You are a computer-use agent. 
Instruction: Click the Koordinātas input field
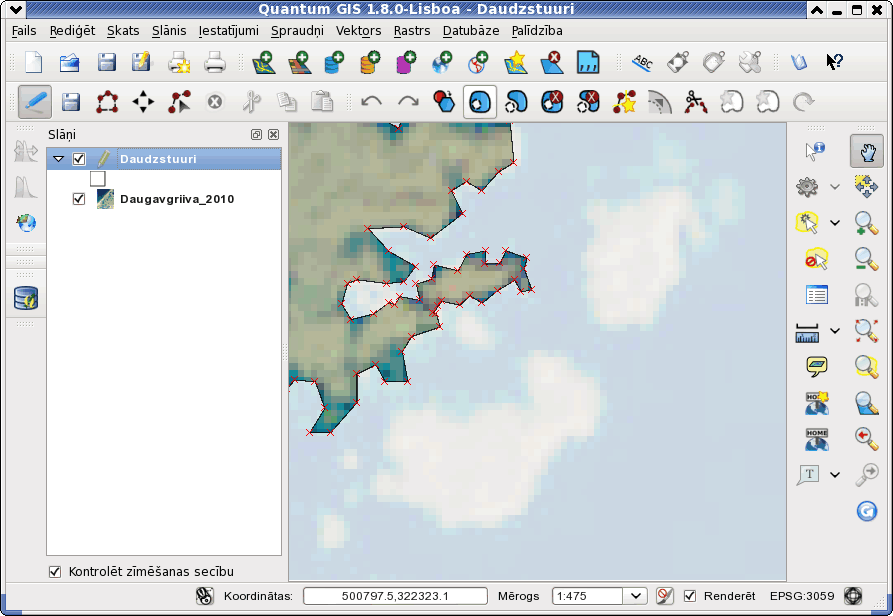pos(395,596)
